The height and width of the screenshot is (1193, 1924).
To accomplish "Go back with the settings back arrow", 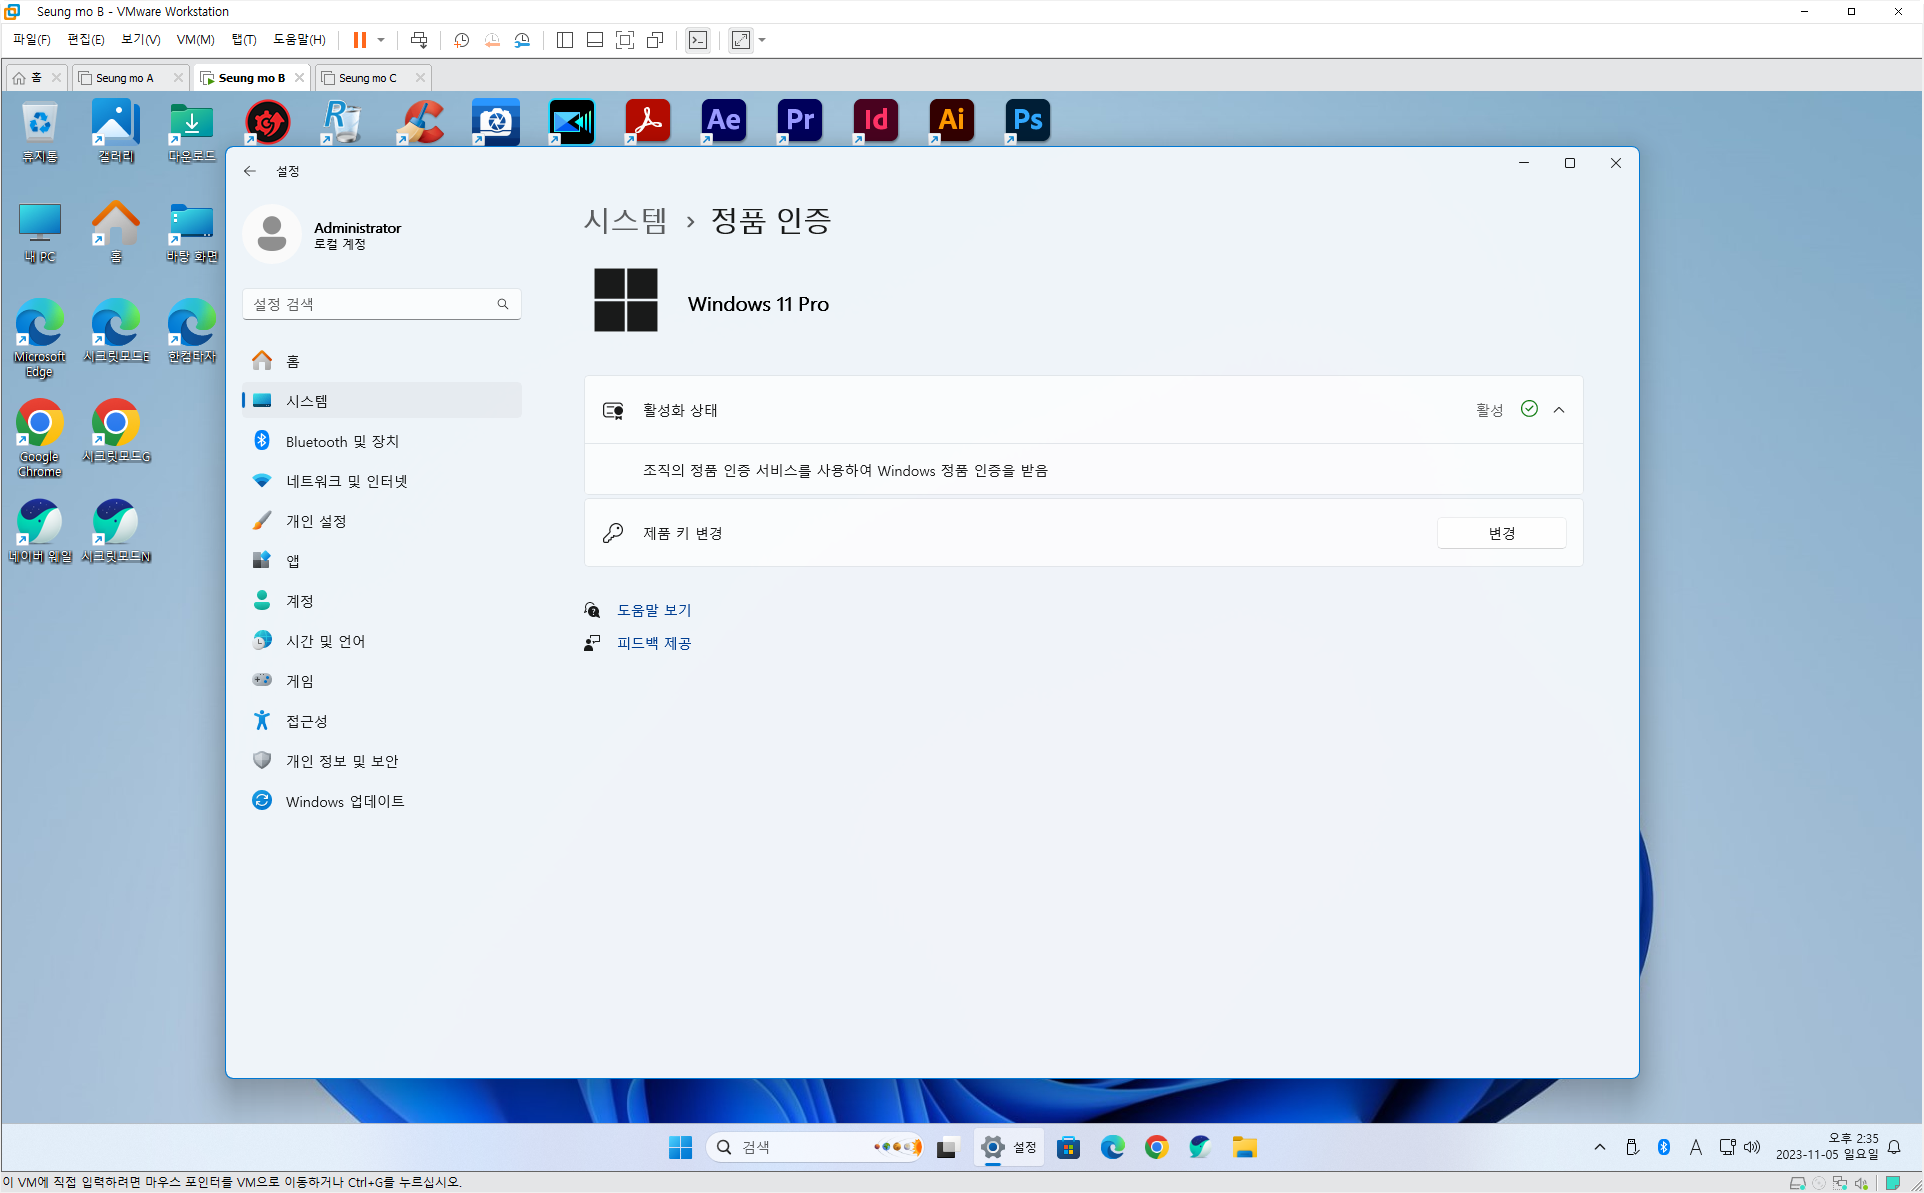I will [x=250, y=171].
